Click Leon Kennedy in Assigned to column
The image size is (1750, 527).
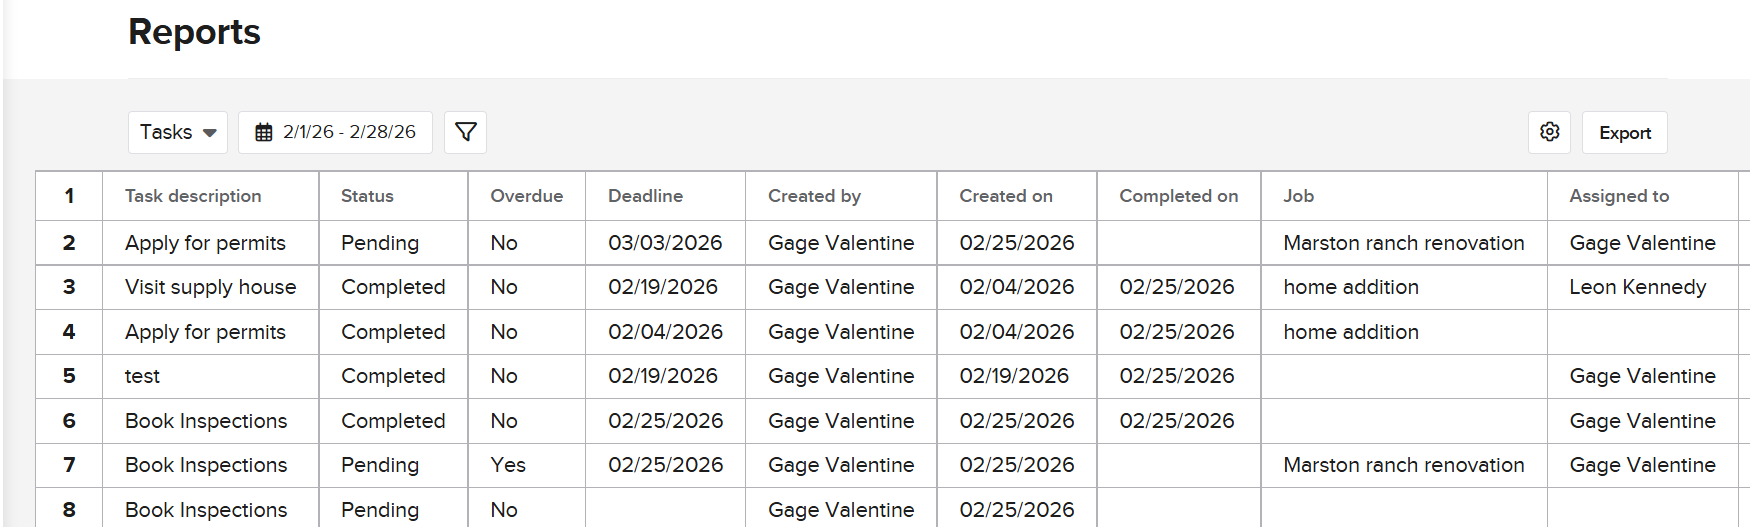coord(1637,287)
